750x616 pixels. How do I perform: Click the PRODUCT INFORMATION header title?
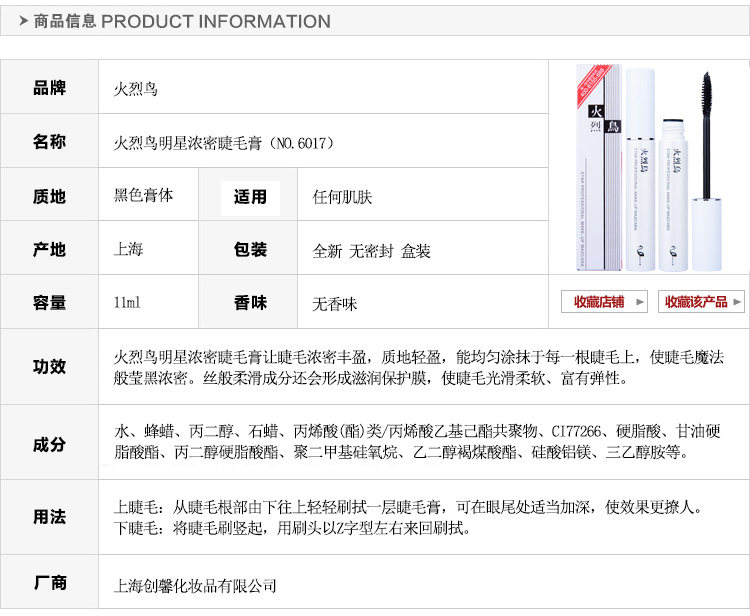tap(215, 21)
